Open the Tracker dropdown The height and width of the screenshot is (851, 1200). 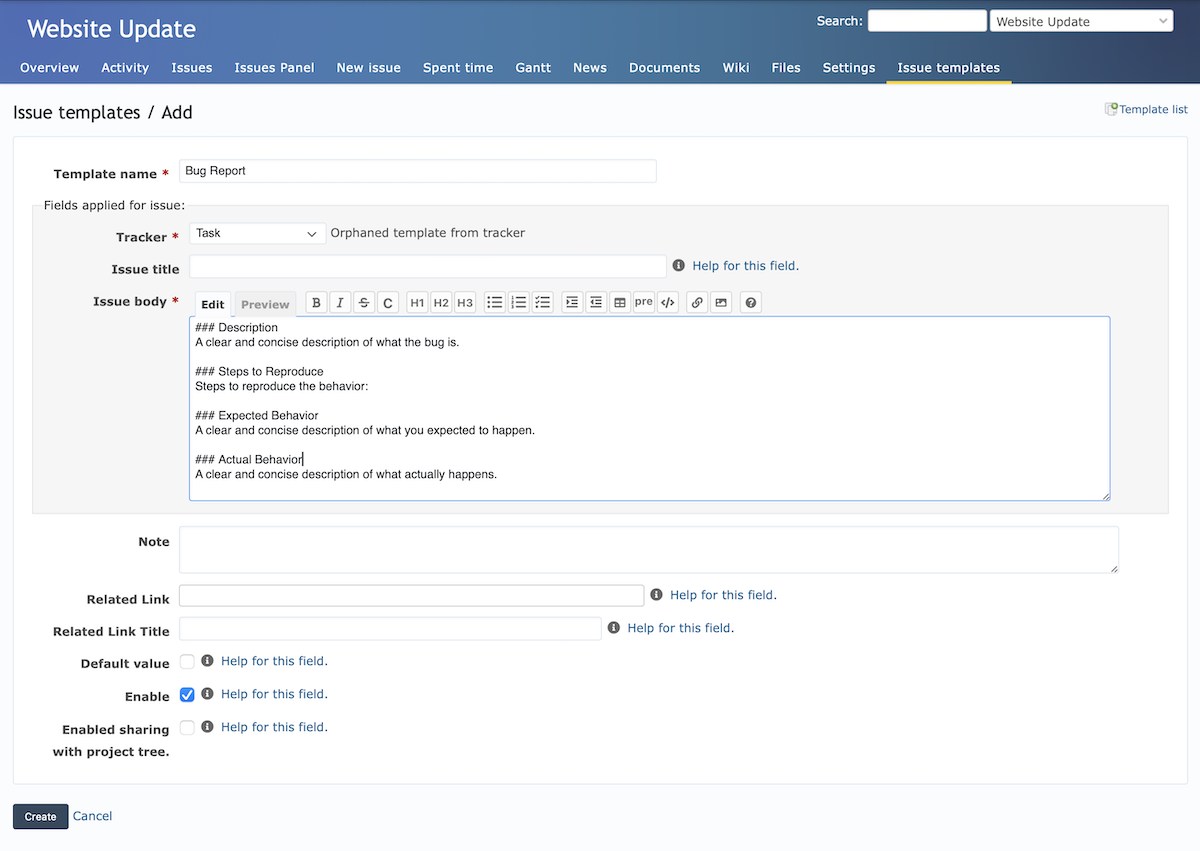[256, 233]
